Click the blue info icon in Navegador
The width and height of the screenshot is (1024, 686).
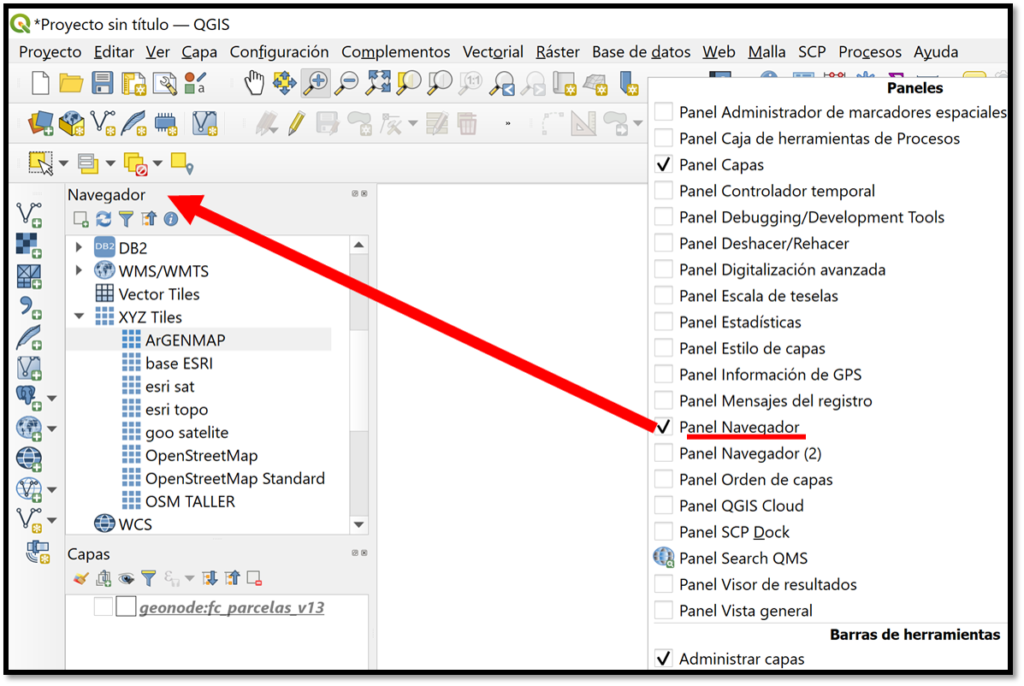click(x=171, y=219)
